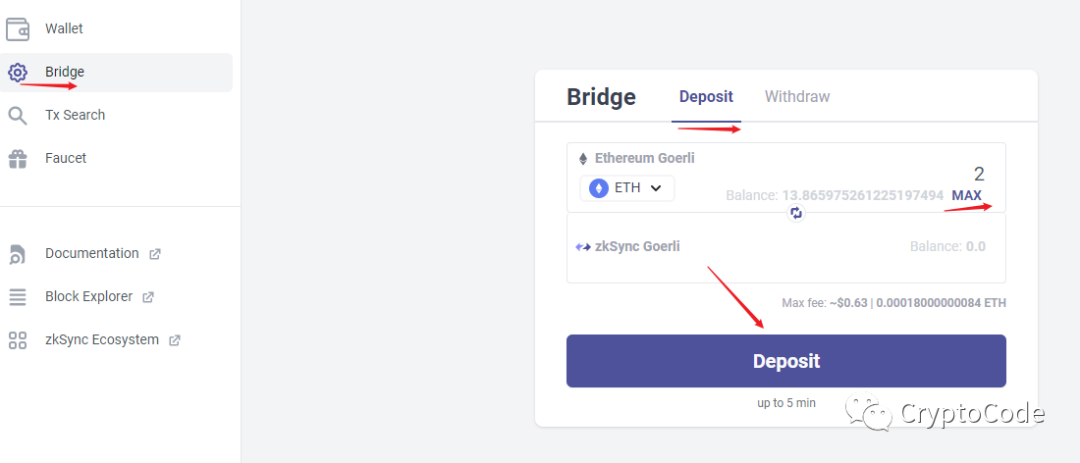Select the Deposit tab
The image size is (1080, 463).
click(706, 97)
